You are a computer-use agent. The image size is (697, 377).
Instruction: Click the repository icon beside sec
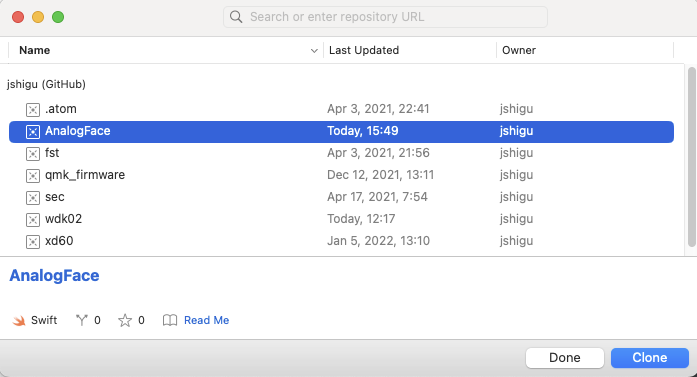point(33,197)
